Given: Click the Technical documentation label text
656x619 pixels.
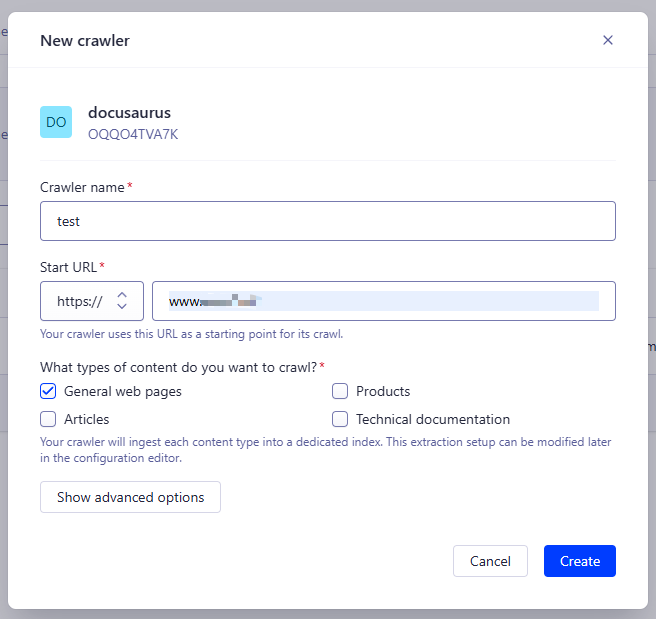Looking at the screenshot, I should click(x=432, y=419).
